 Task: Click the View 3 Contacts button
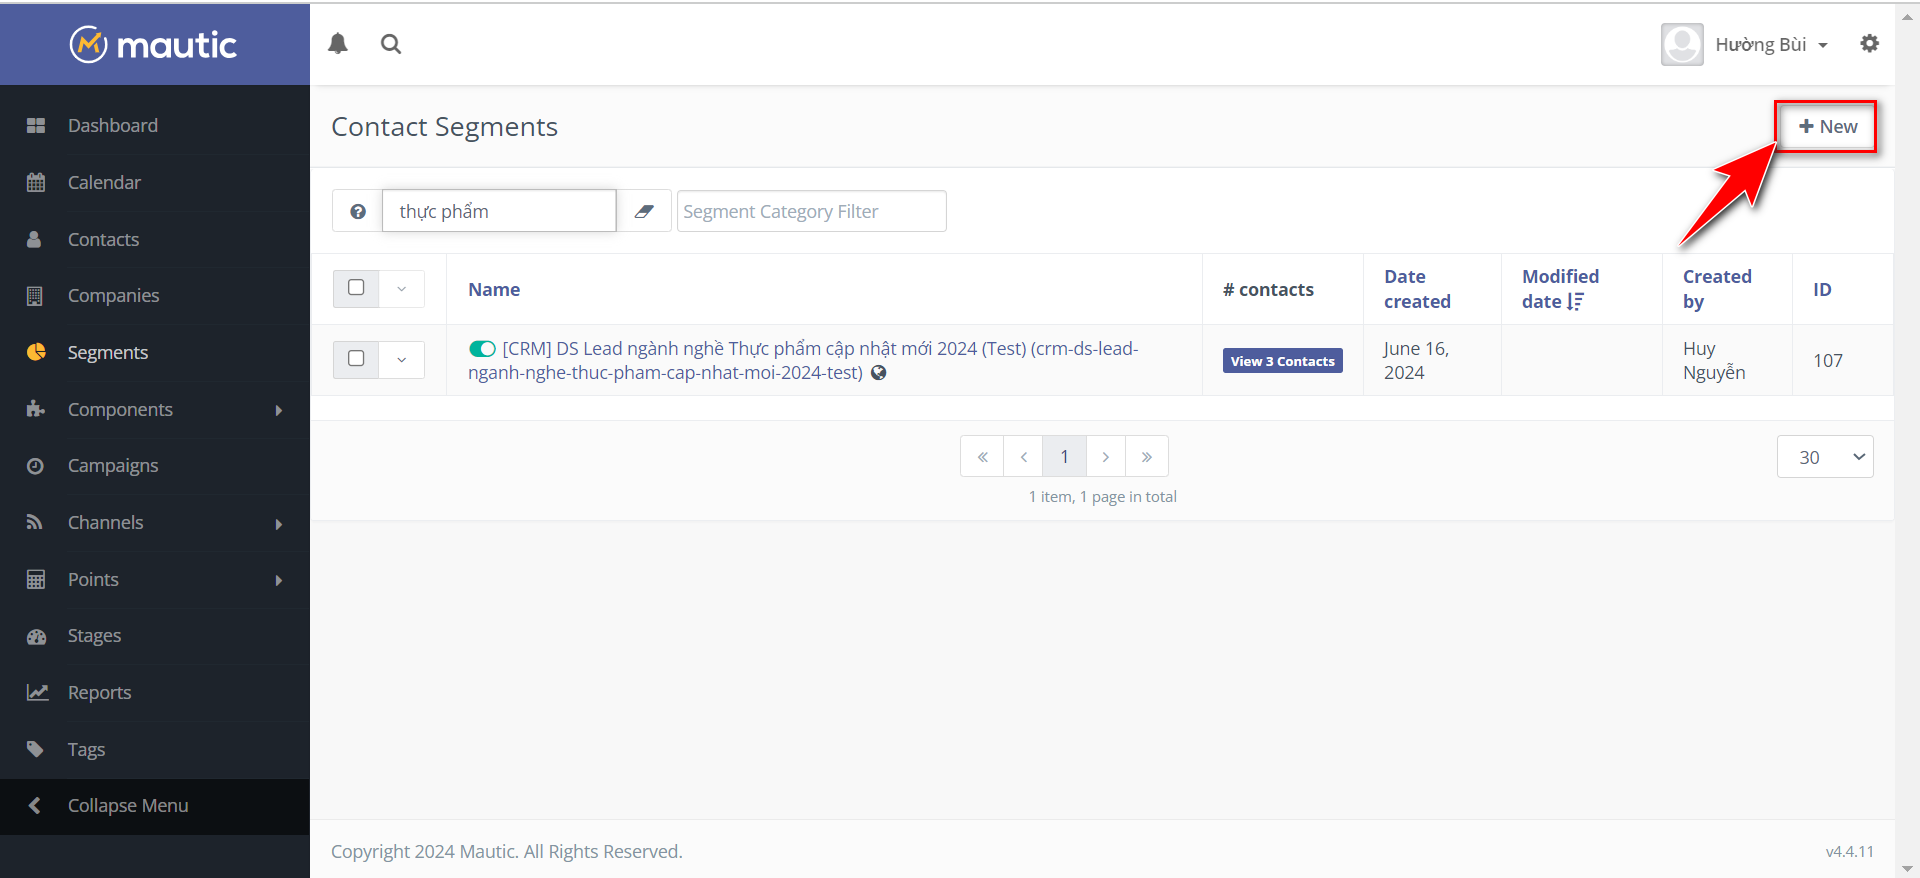(1282, 361)
